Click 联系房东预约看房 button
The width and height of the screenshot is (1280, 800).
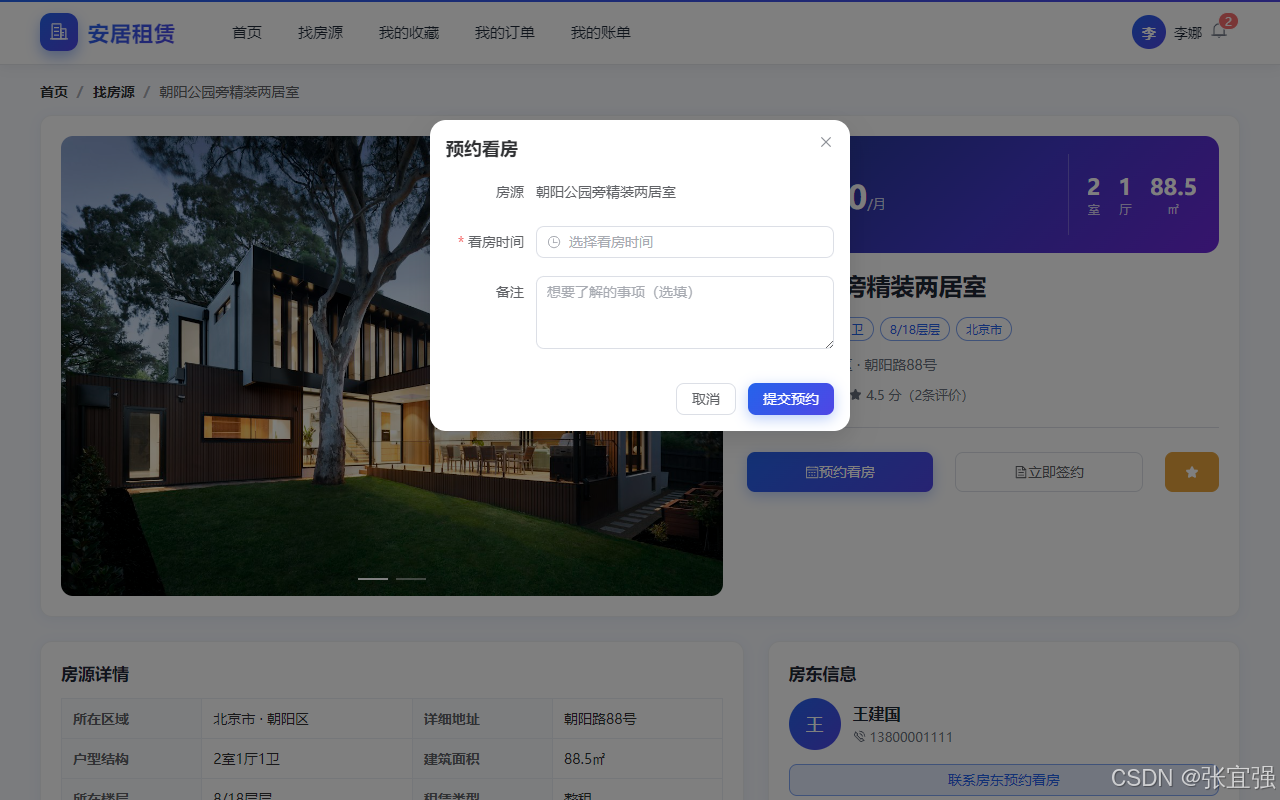1004,780
